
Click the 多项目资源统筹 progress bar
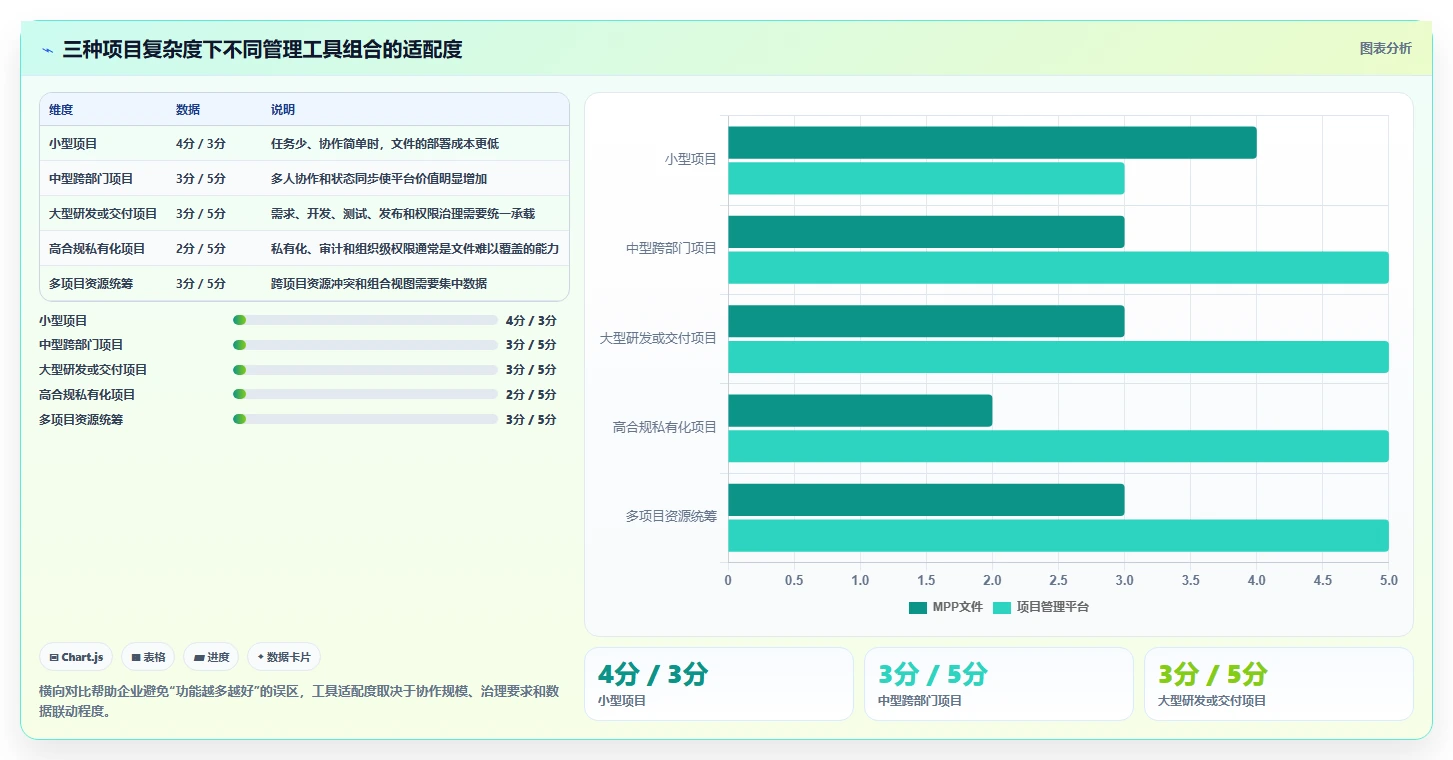(365, 419)
